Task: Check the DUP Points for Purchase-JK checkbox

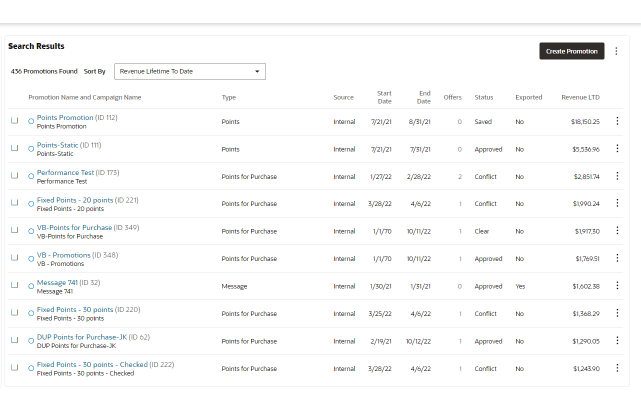Action: coord(15,340)
